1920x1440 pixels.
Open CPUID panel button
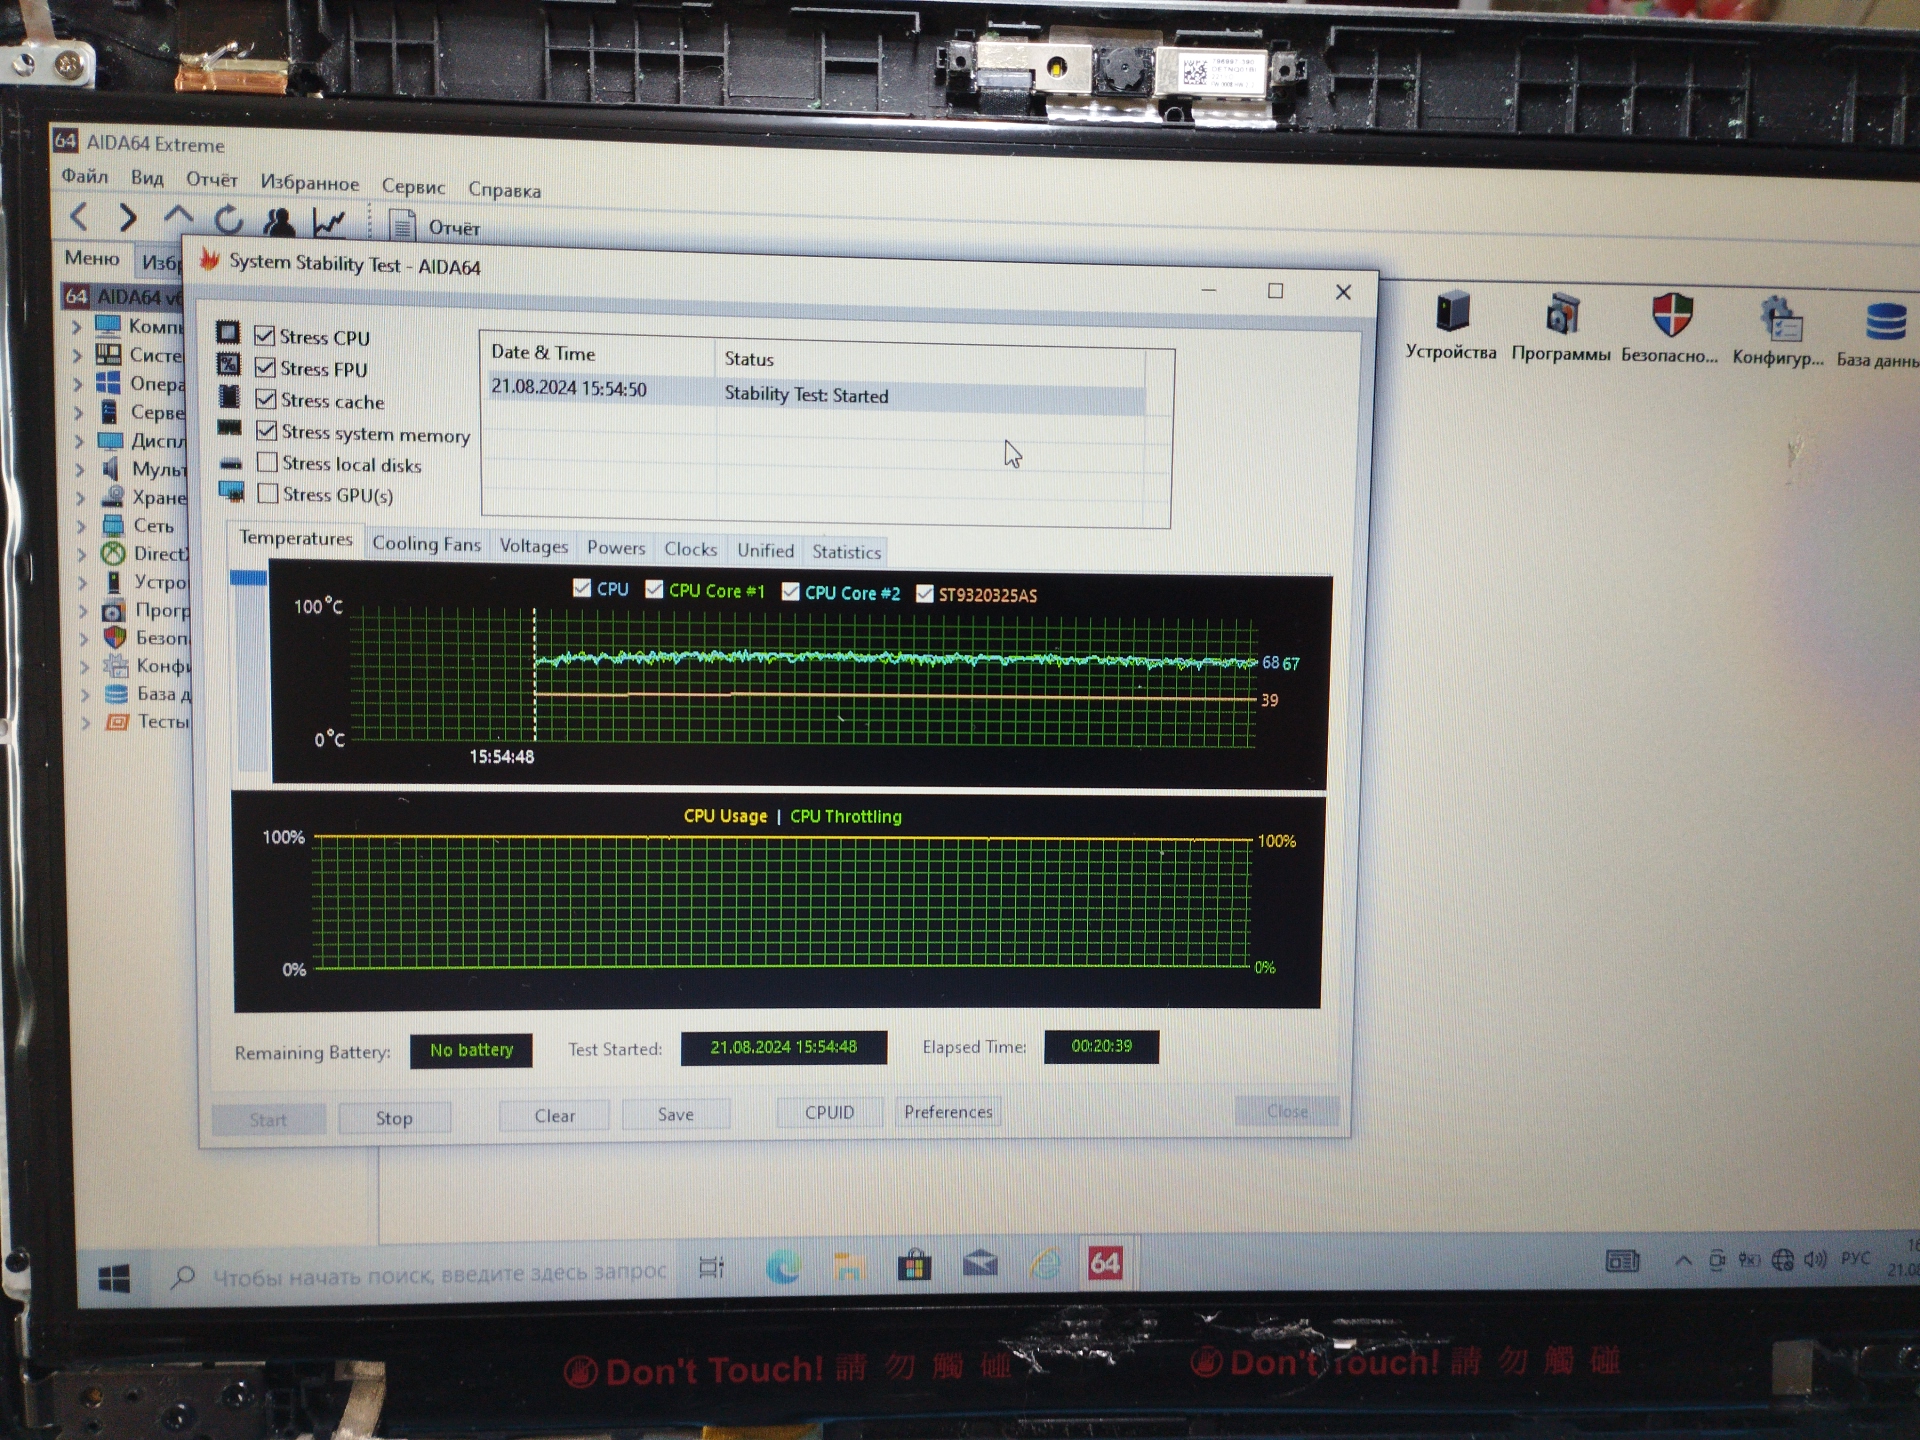click(x=829, y=1112)
